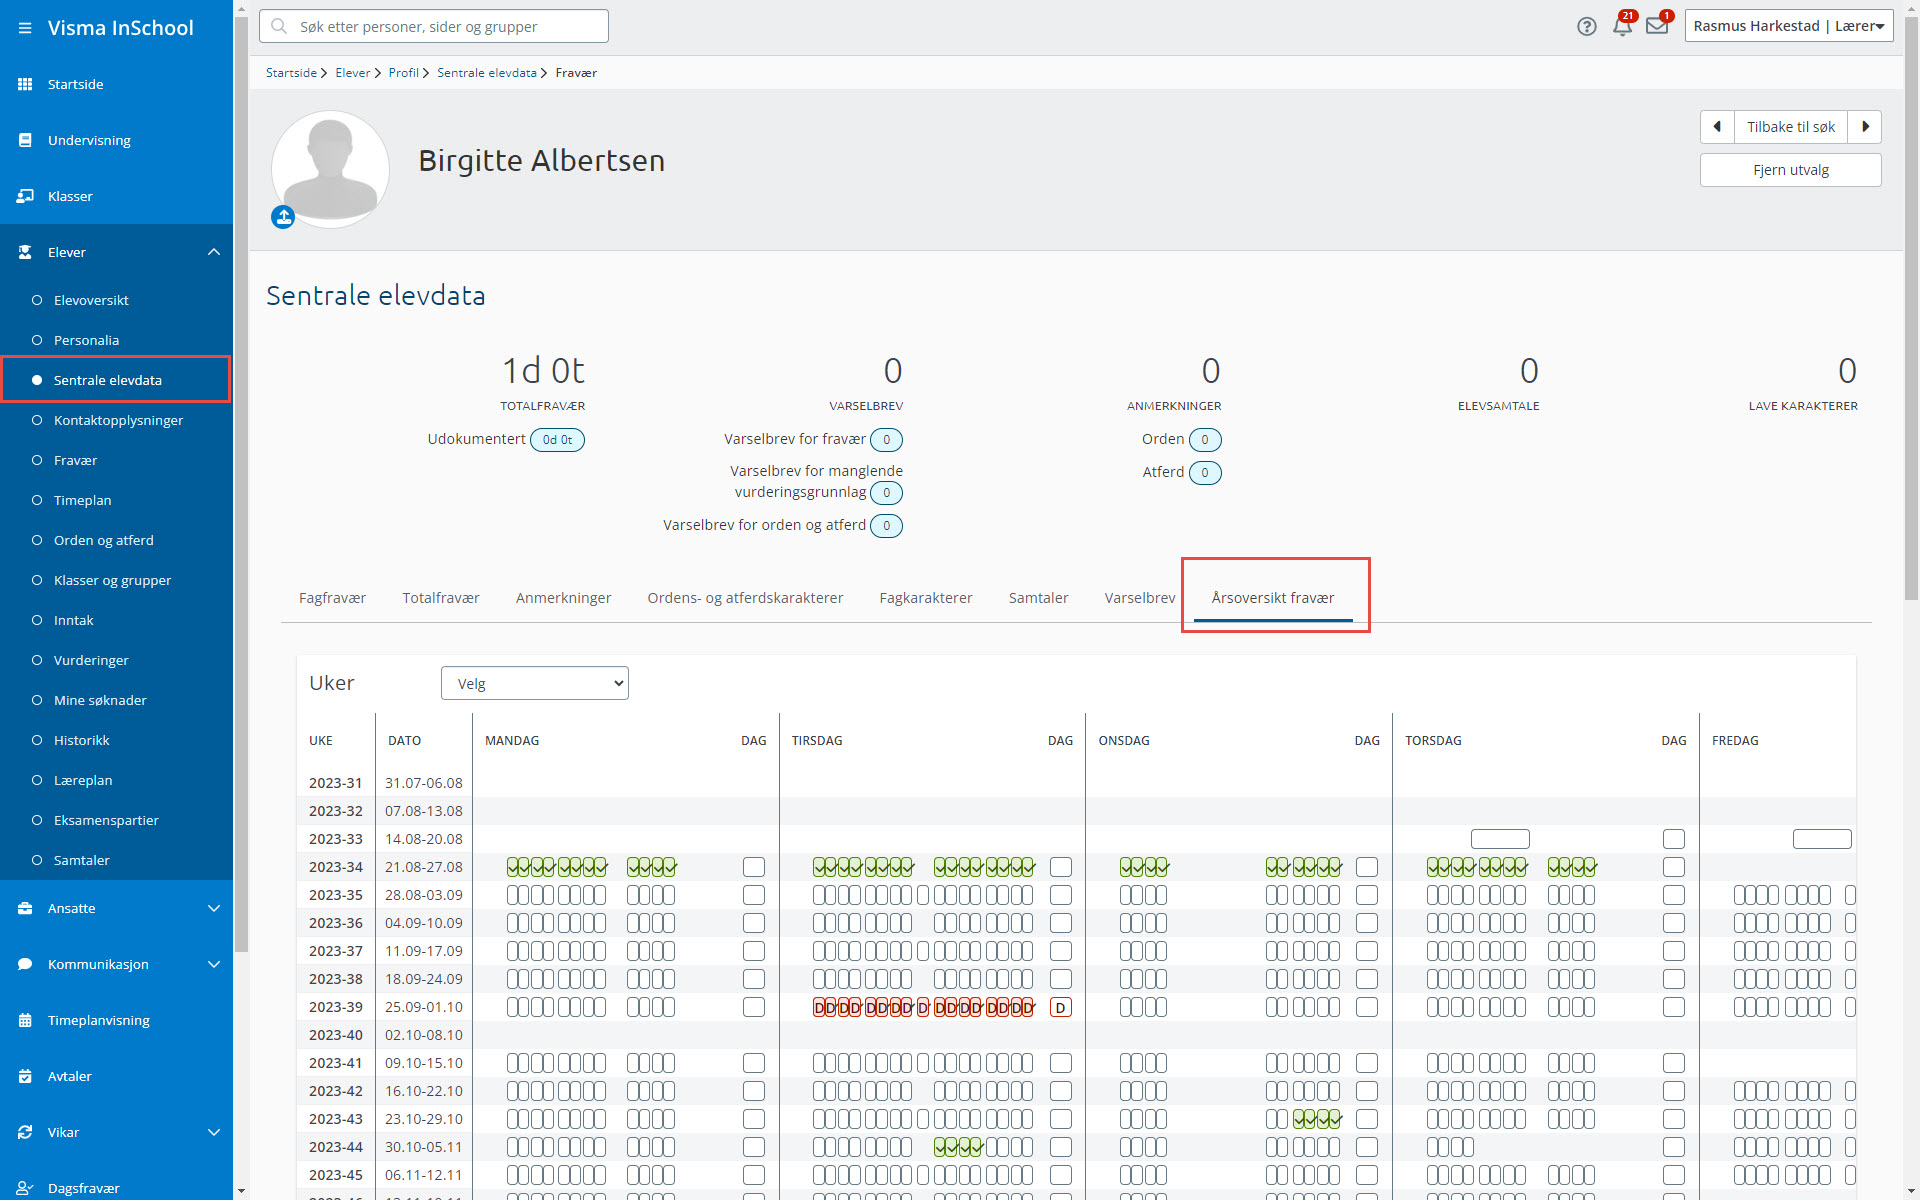
Task: Toggle Torsdag DAG checkbox for week 2023-44
Action: (x=1674, y=1147)
